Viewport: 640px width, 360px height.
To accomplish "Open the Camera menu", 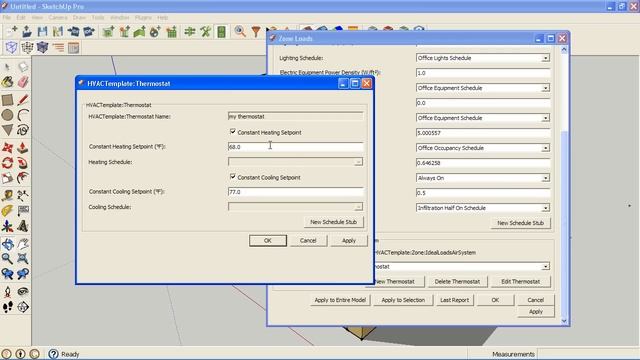I will point(58,18).
